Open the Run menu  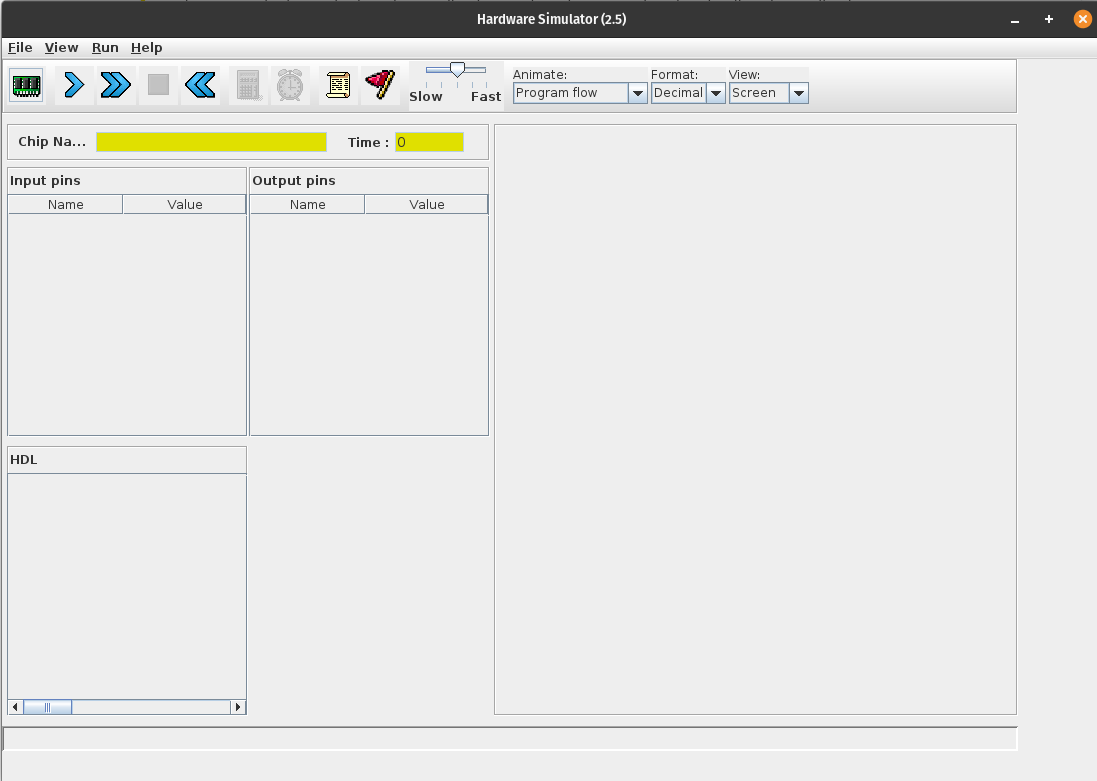pos(105,48)
